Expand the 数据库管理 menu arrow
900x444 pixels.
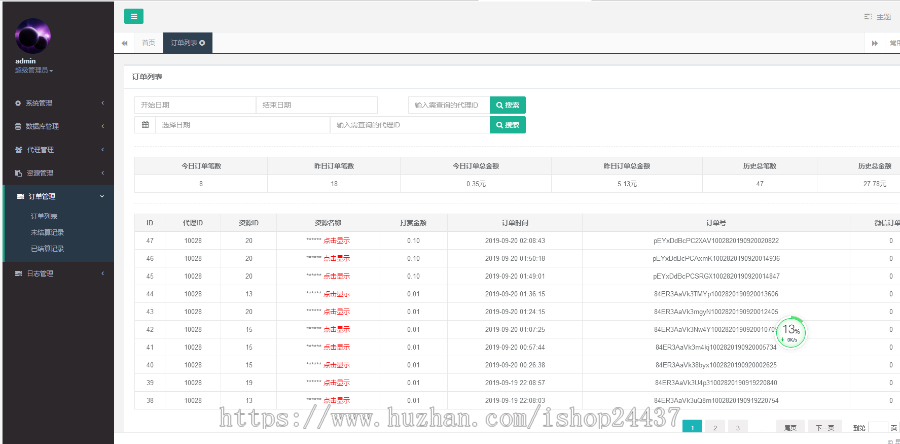click(x=102, y=126)
